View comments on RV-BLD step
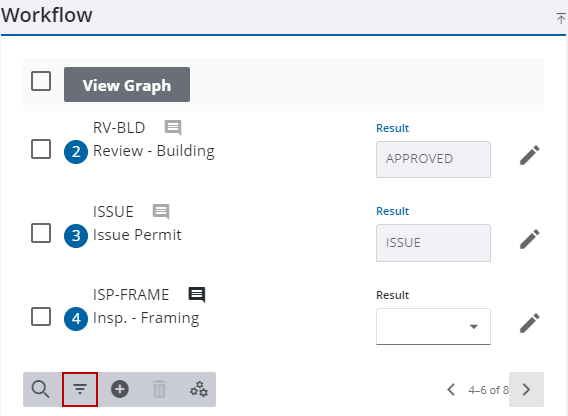Screen dimensions: 568x416 coord(173,128)
